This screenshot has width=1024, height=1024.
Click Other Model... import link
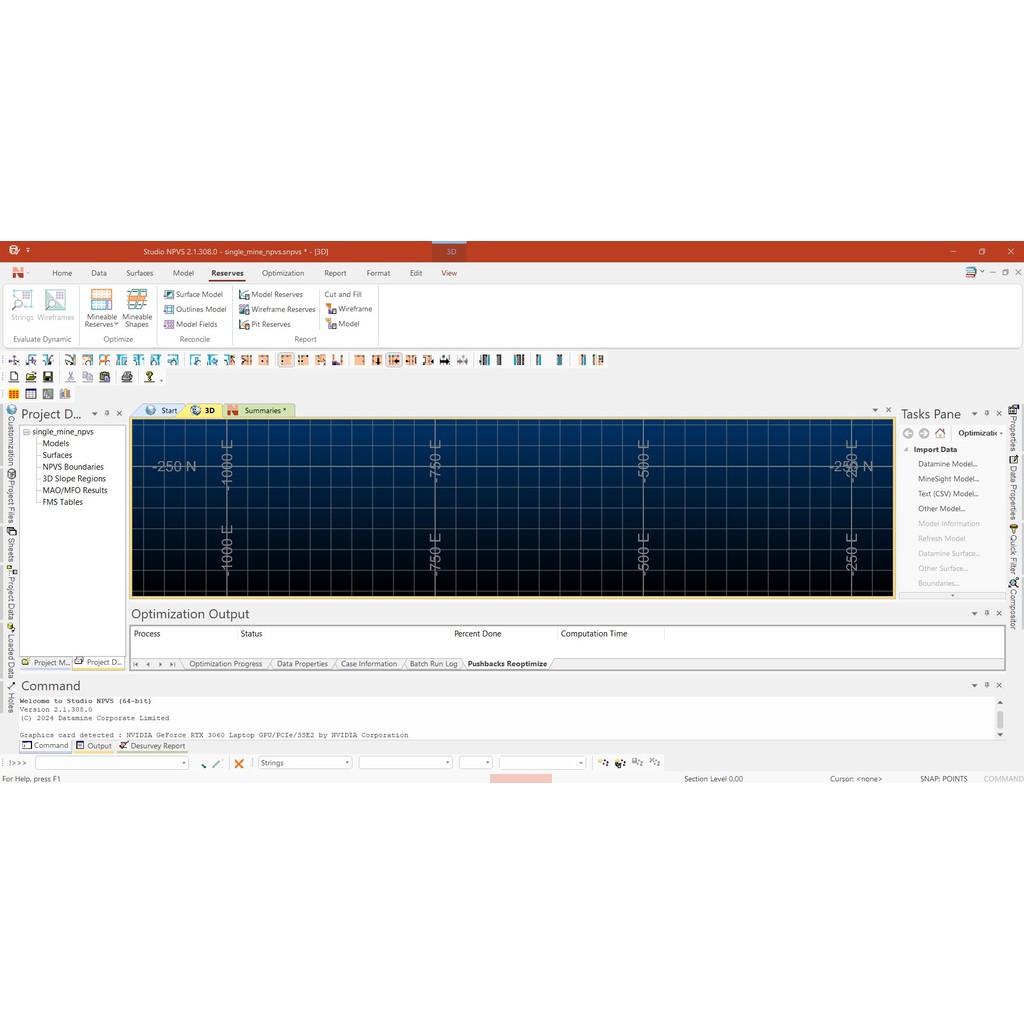941,509
